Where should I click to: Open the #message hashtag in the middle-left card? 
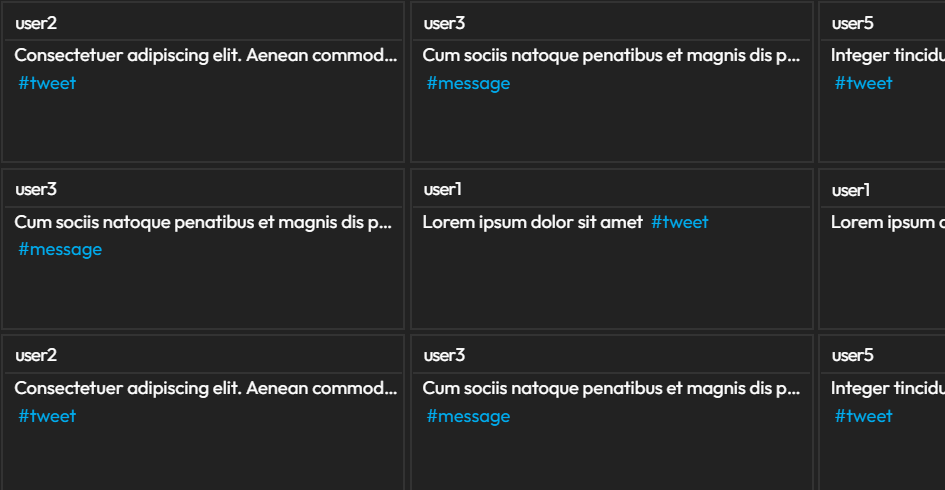60,249
